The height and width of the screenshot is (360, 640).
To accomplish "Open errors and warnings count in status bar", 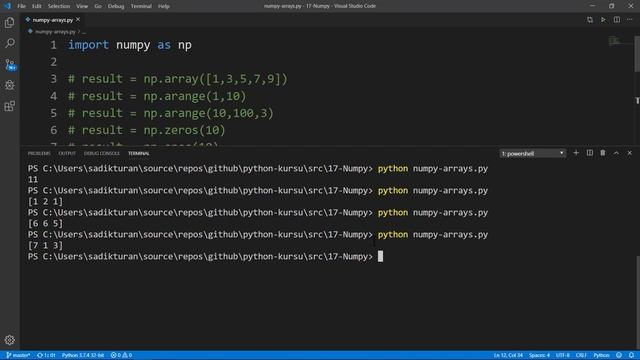I will (x=121, y=355).
